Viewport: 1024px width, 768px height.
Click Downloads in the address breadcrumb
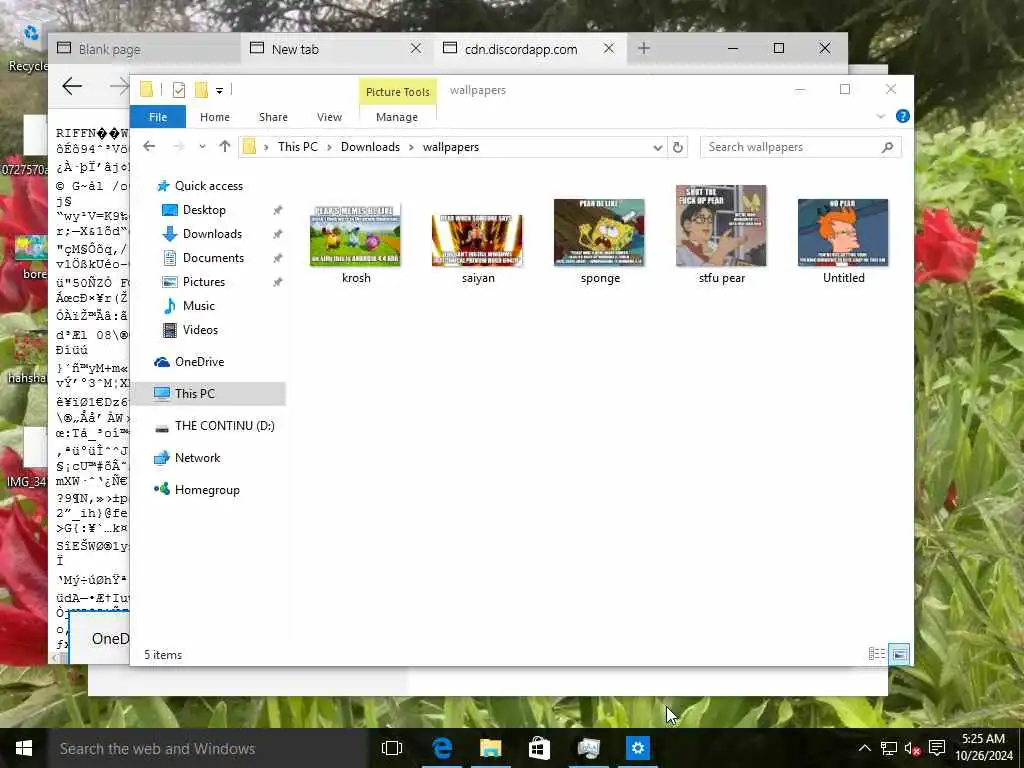370,147
